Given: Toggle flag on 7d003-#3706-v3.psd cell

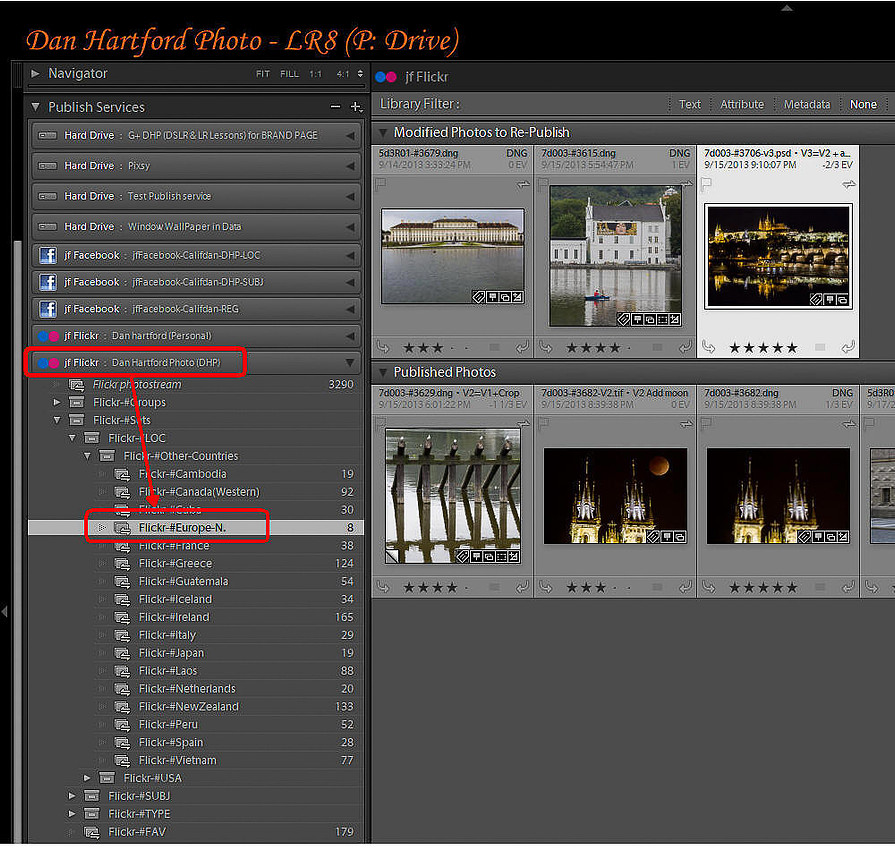Looking at the screenshot, I should click(707, 184).
